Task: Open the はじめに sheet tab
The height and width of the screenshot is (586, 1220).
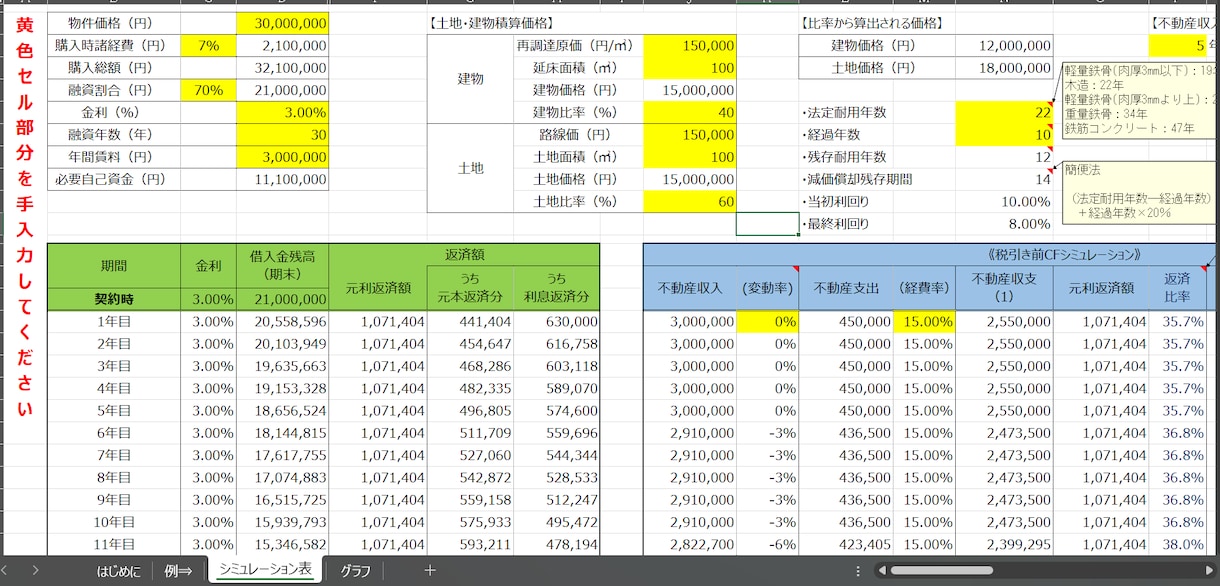Action: (118, 570)
